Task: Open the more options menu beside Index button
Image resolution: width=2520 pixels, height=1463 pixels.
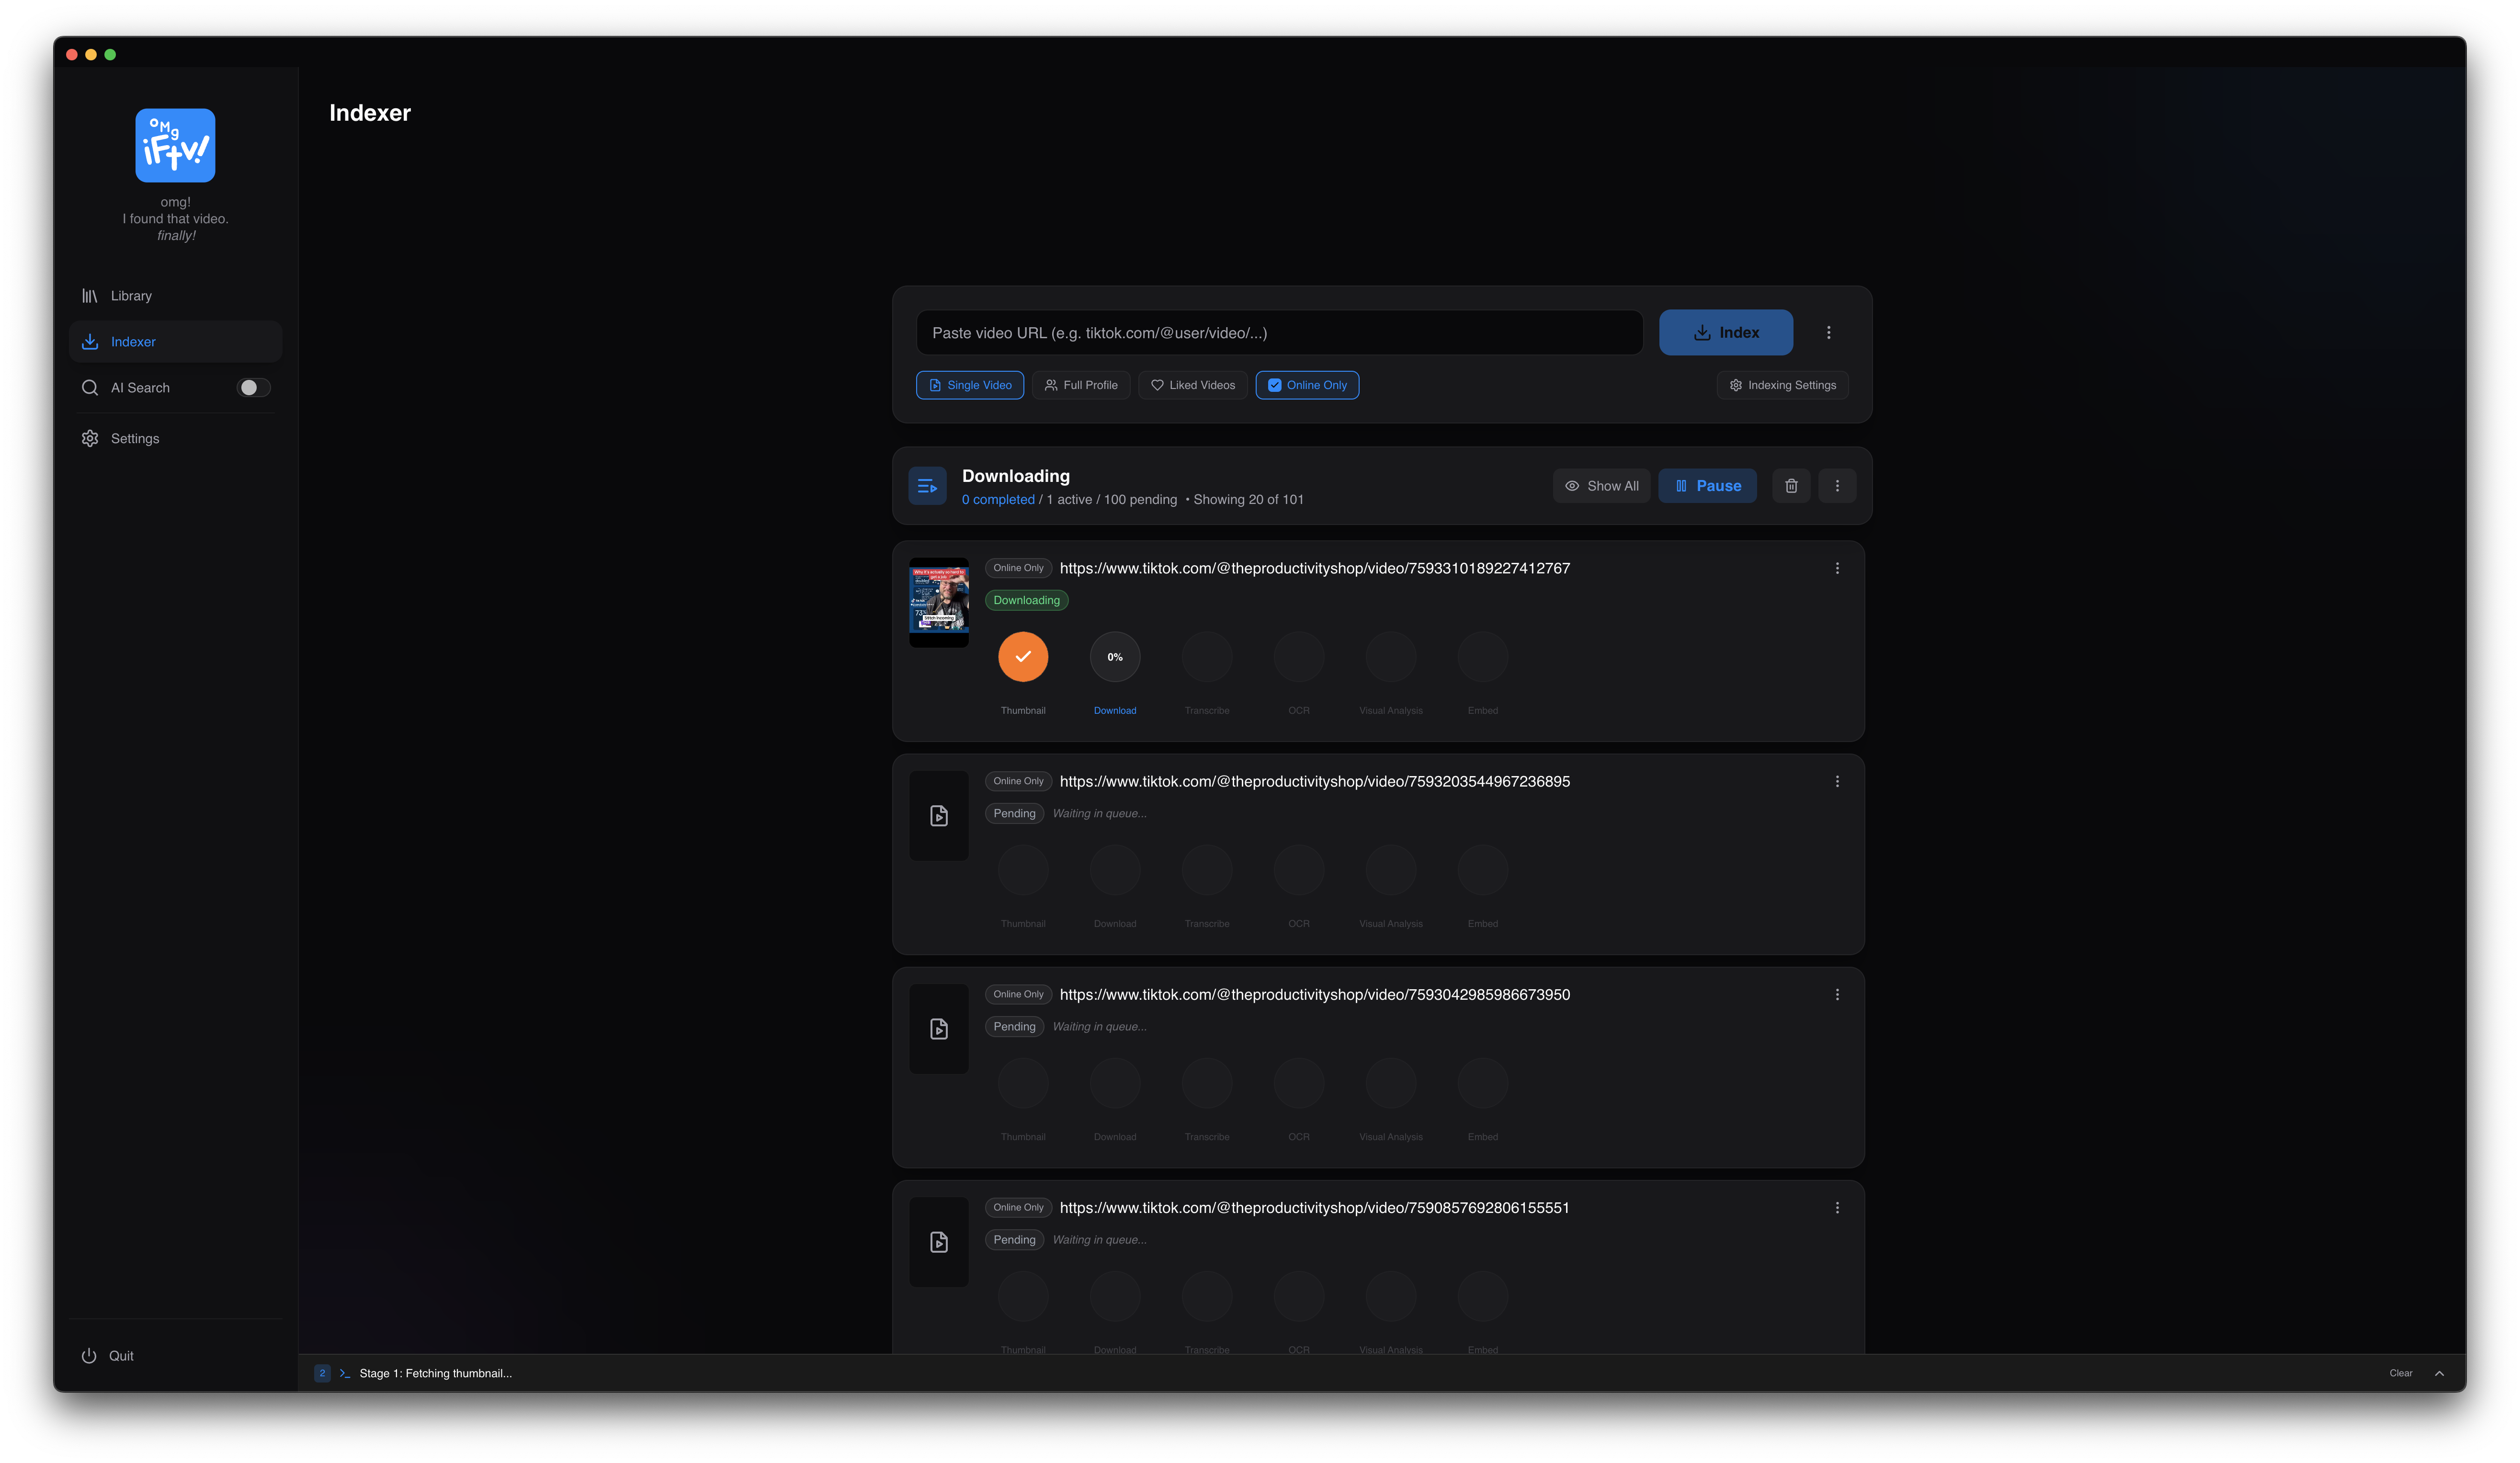Action: coord(1828,333)
